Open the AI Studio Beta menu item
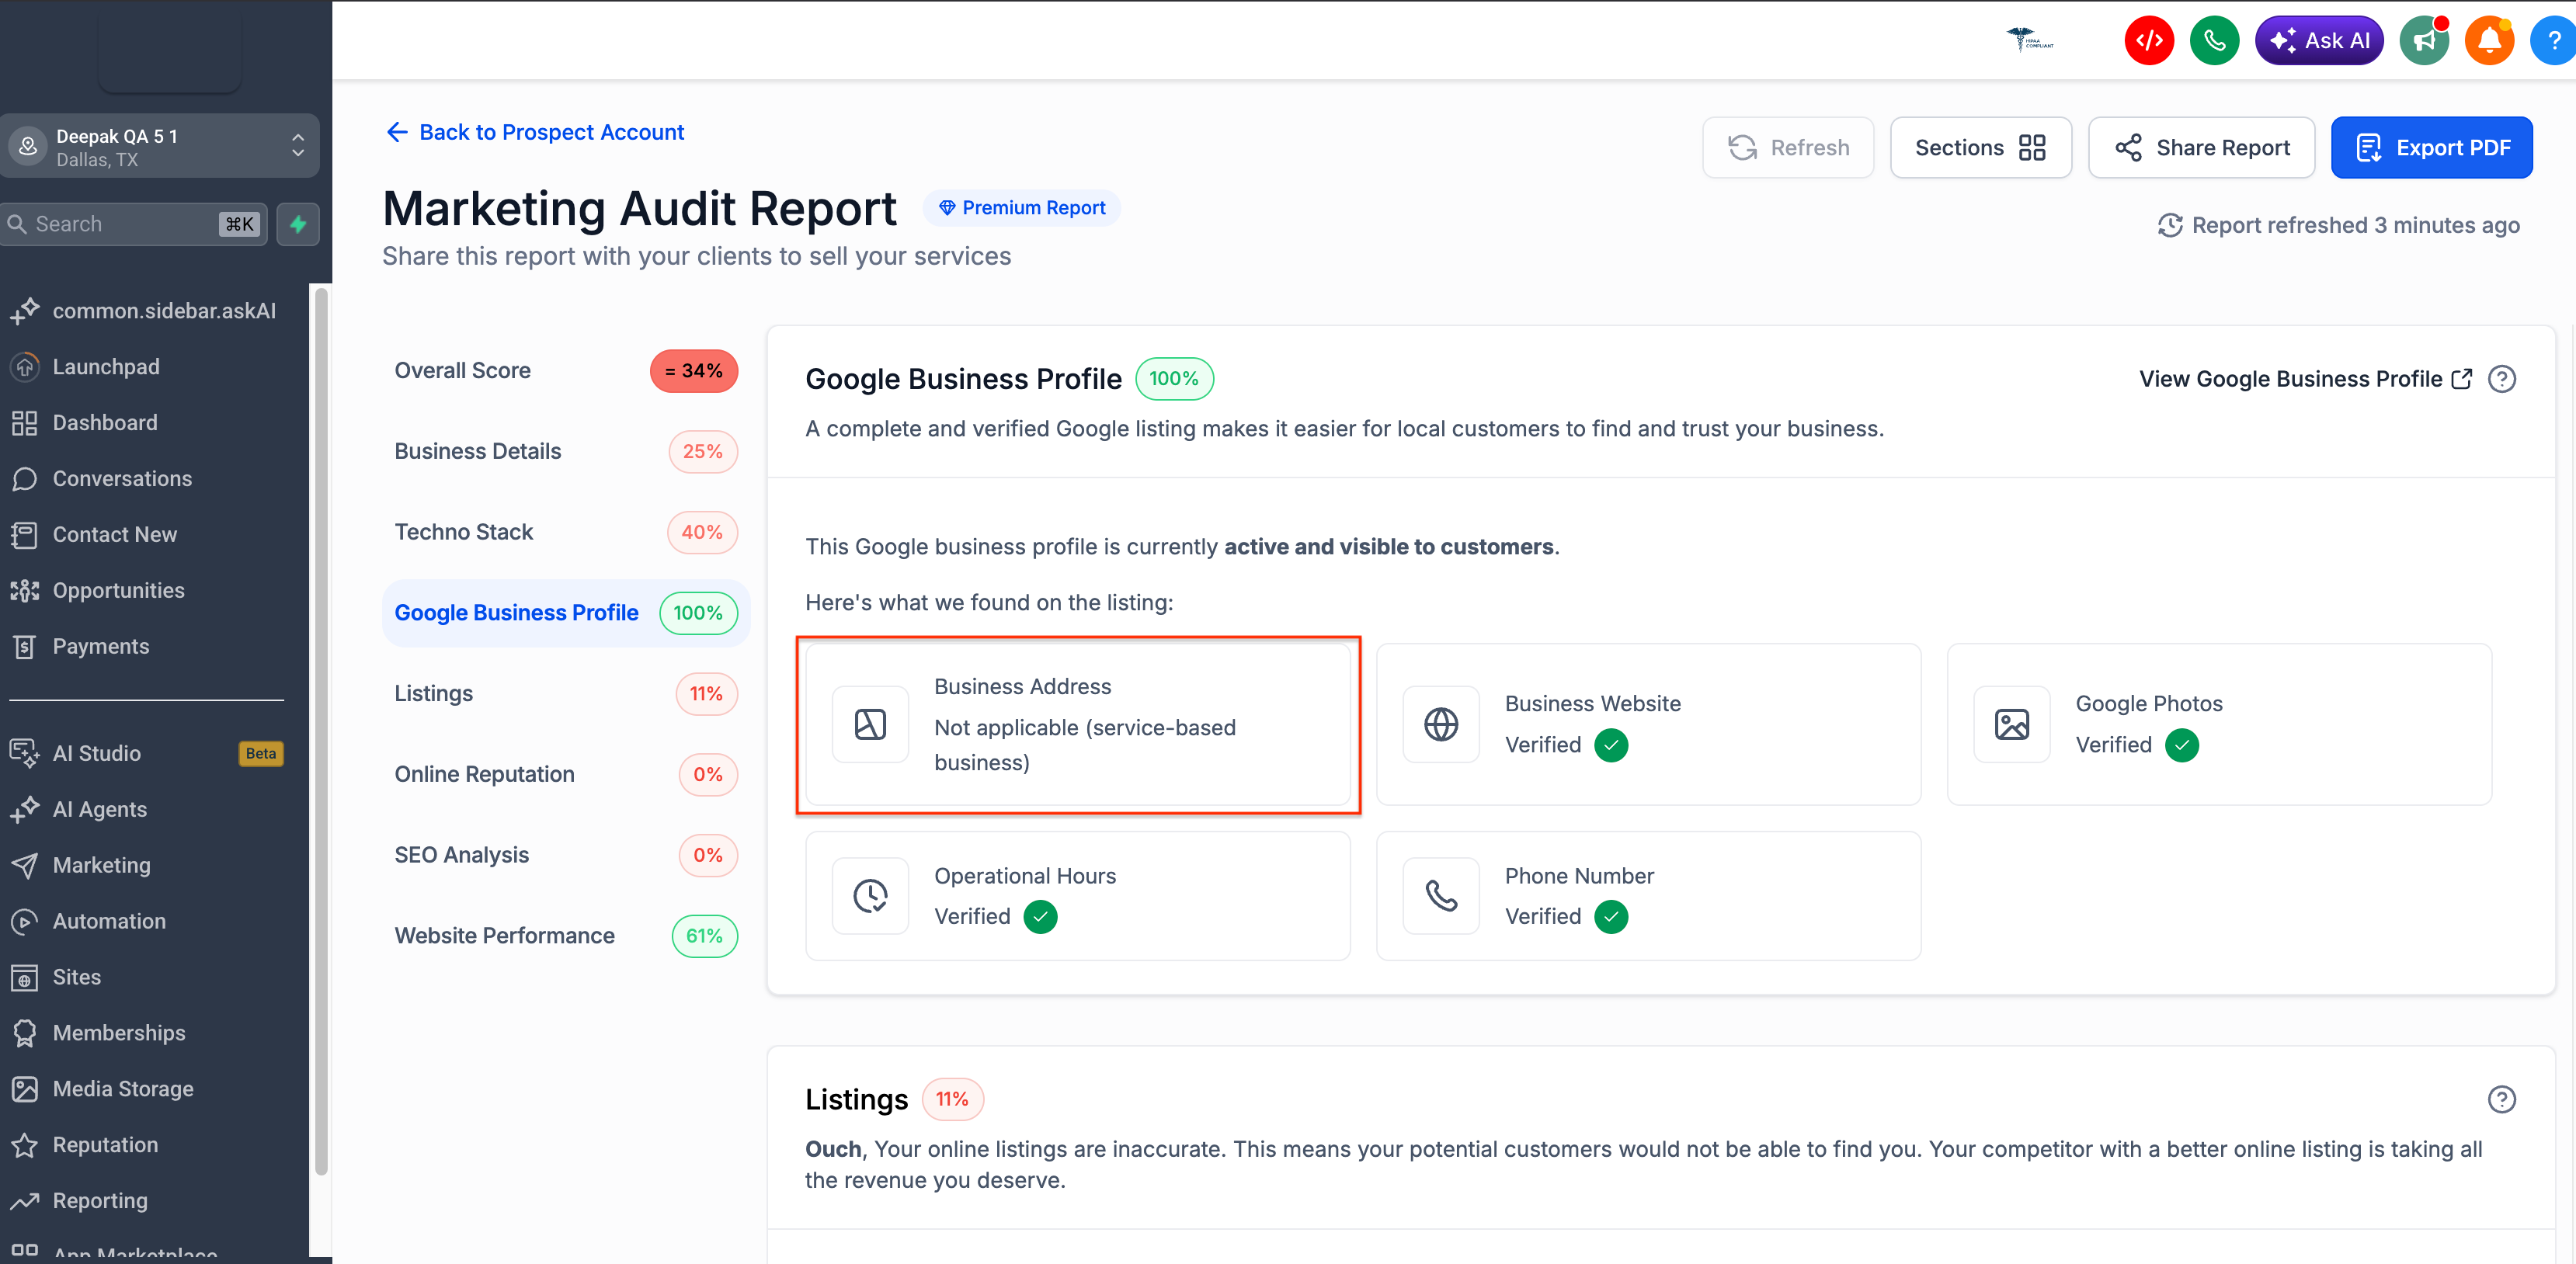Image resolution: width=2576 pixels, height=1264 pixels. pyautogui.click(x=97, y=753)
